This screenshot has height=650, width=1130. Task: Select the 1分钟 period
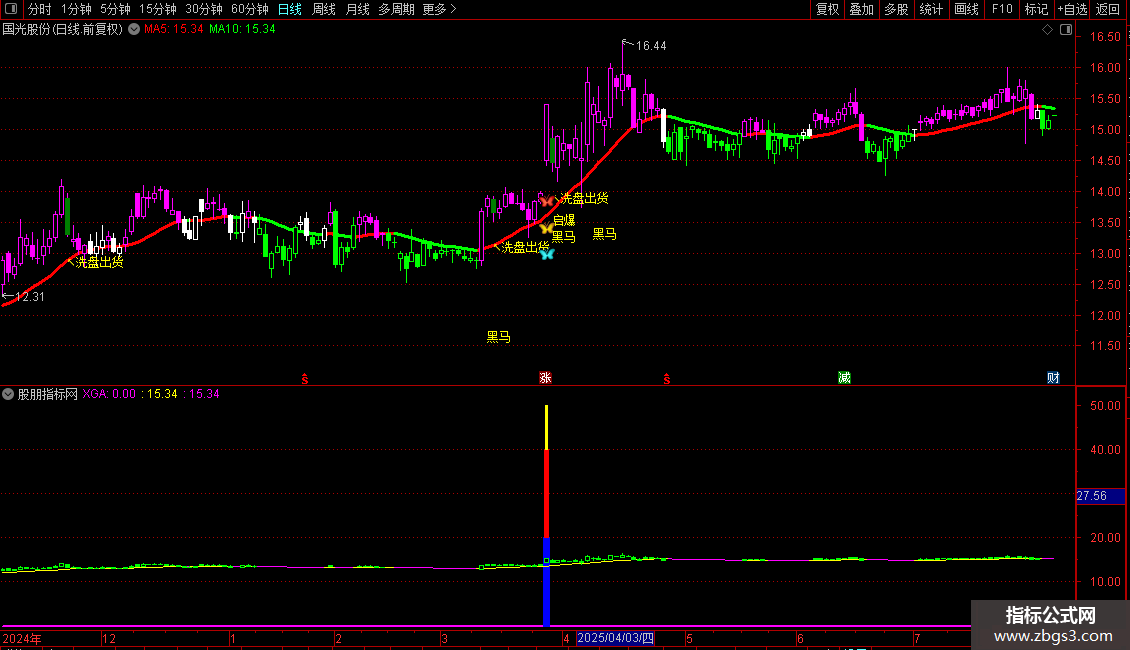click(76, 9)
